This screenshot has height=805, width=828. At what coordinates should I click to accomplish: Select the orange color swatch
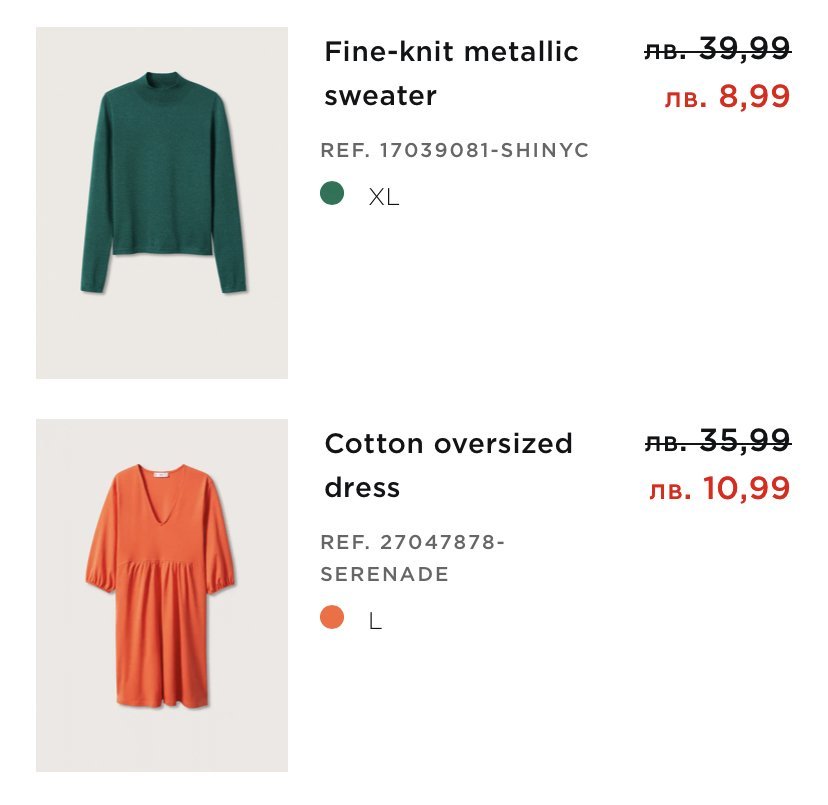pos(332,618)
